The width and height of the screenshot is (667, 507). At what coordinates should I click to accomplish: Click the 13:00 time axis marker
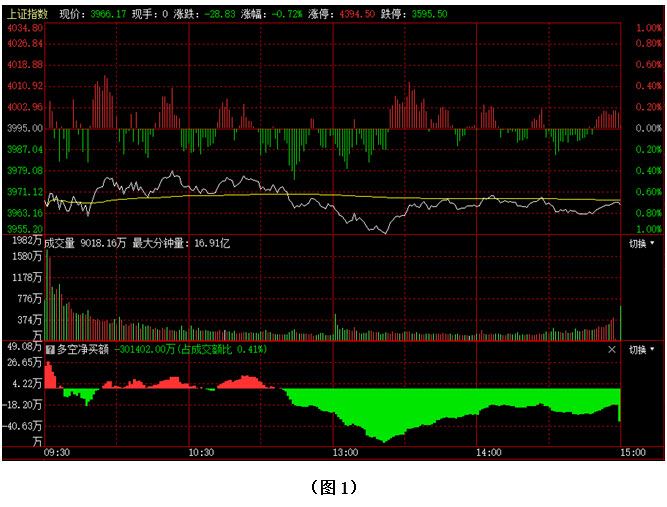[345, 453]
